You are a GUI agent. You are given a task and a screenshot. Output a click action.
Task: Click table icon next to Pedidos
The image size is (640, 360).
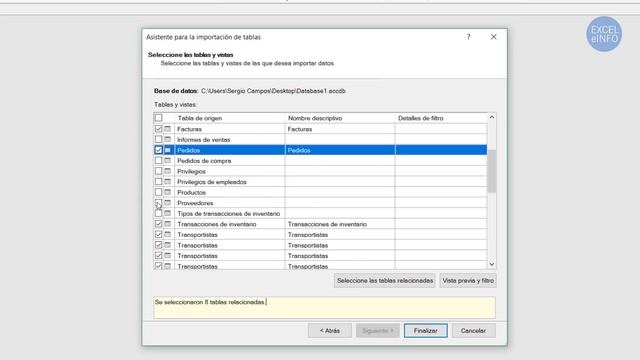point(168,150)
